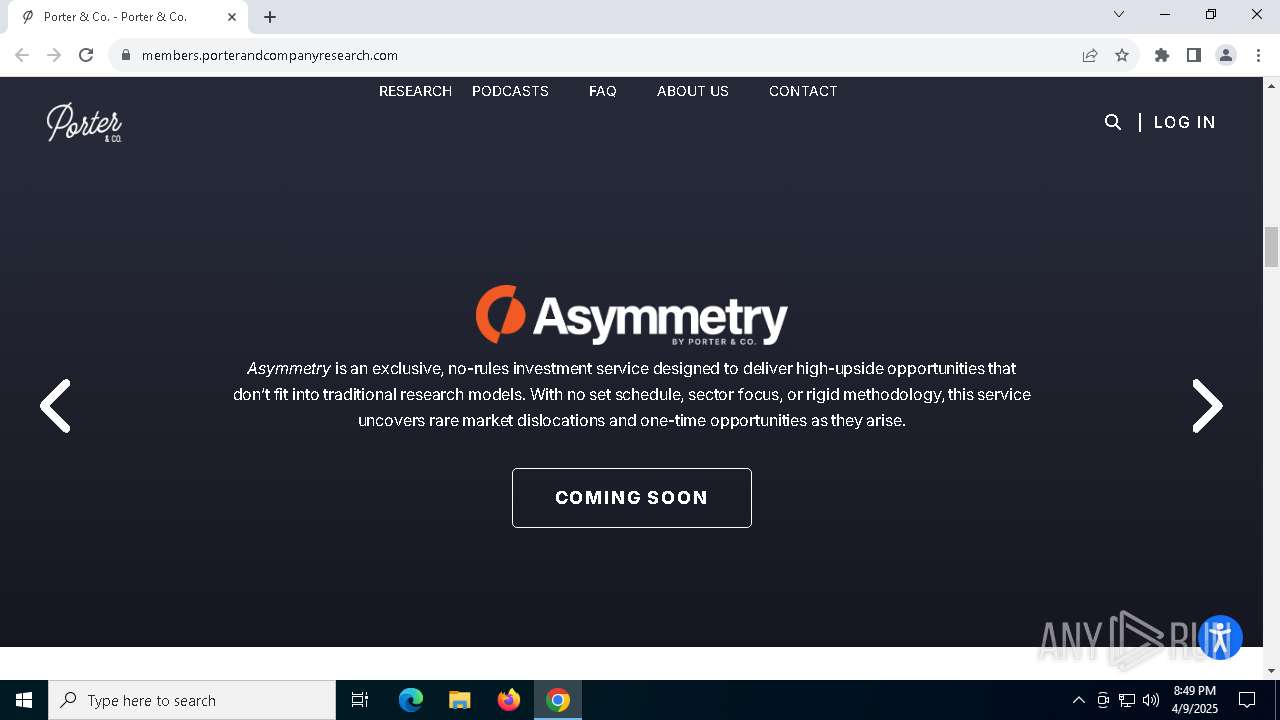Reload the current page
This screenshot has width=1280, height=720.
pyautogui.click(x=86, y=55)
